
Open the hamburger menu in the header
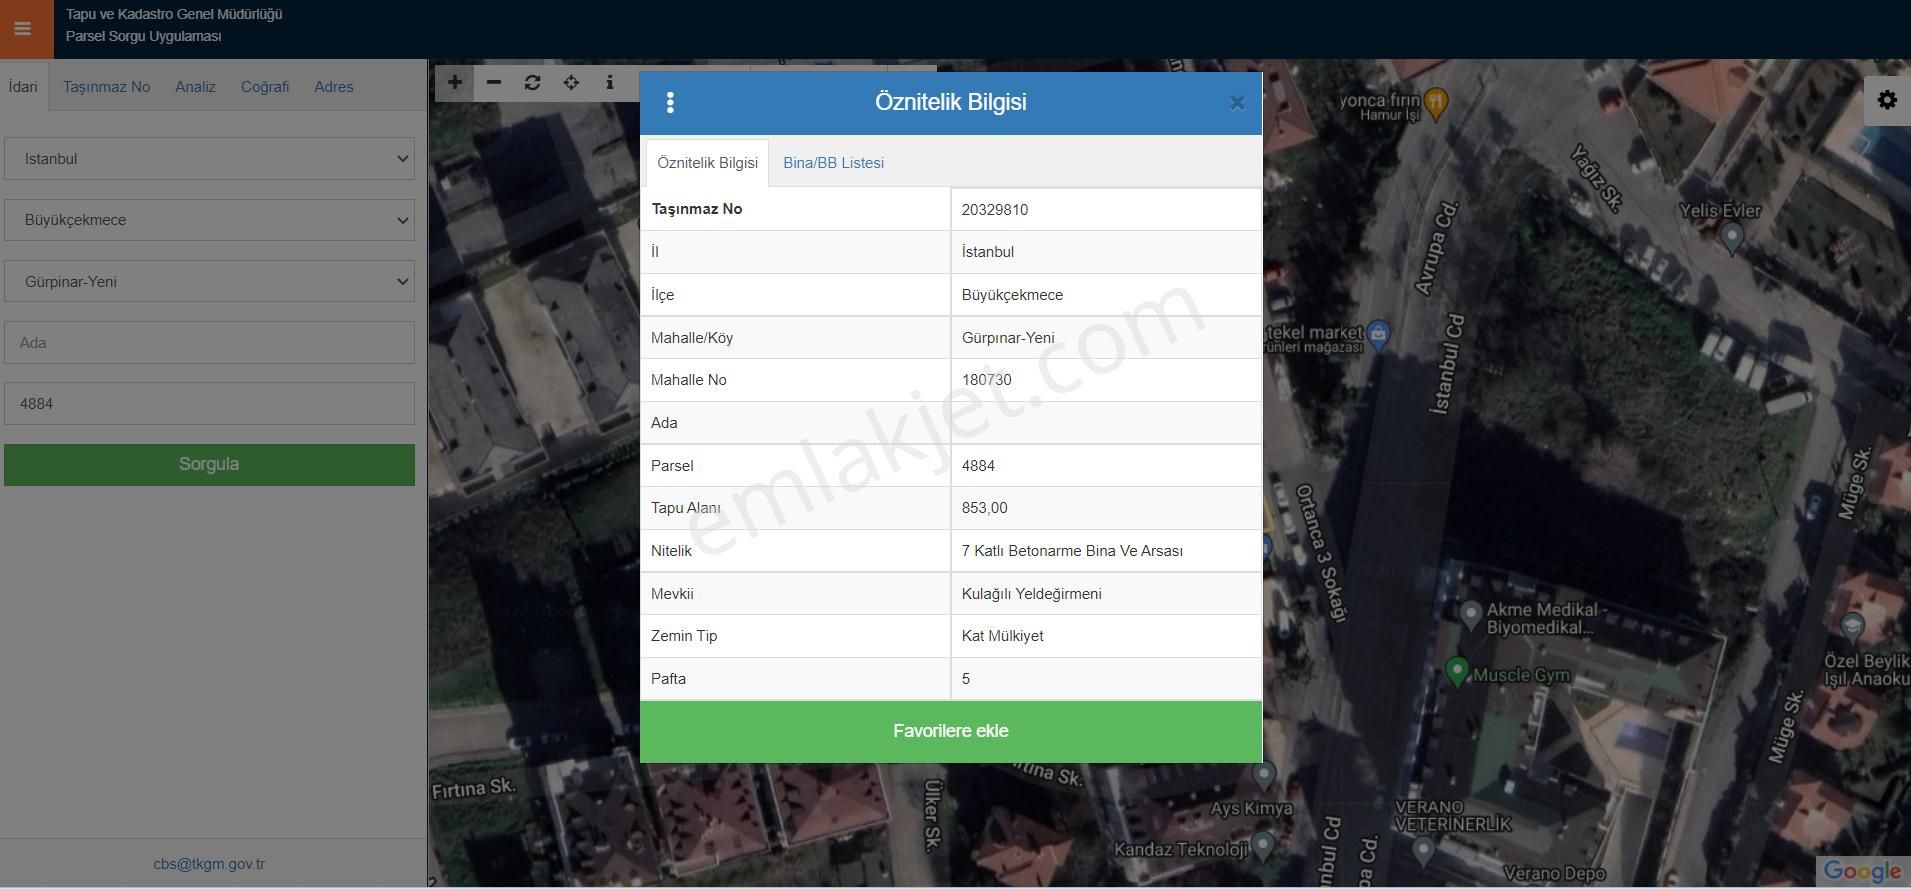tap(22, 29)
